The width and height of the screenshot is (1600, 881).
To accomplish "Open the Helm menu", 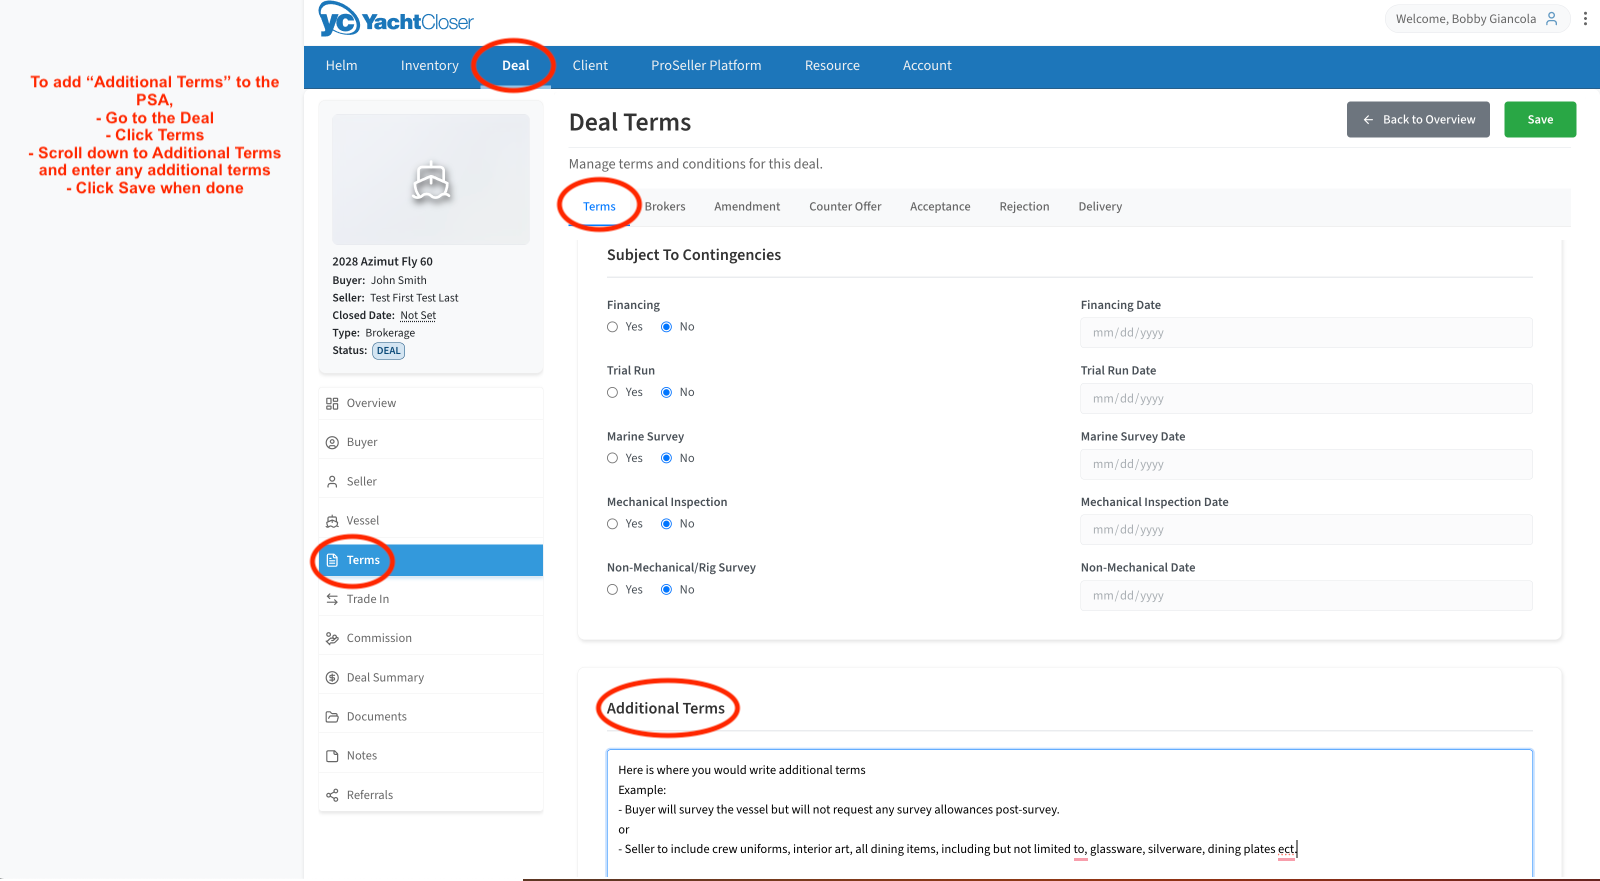I will [x=341, y=66].
